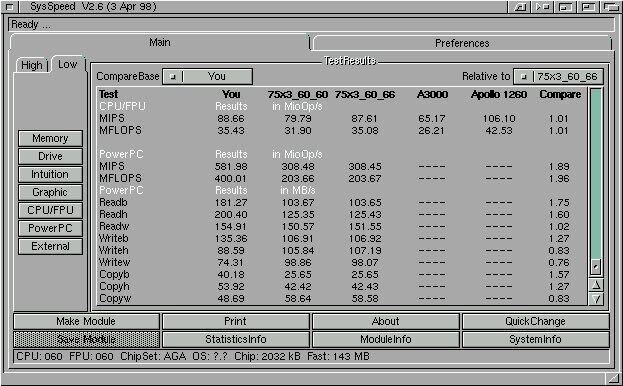Viewport: 623px width, 386px height.
Task: Click the 'Fast: 143 MB' status text
Action: pyautogui.click(x=339, y=356)
